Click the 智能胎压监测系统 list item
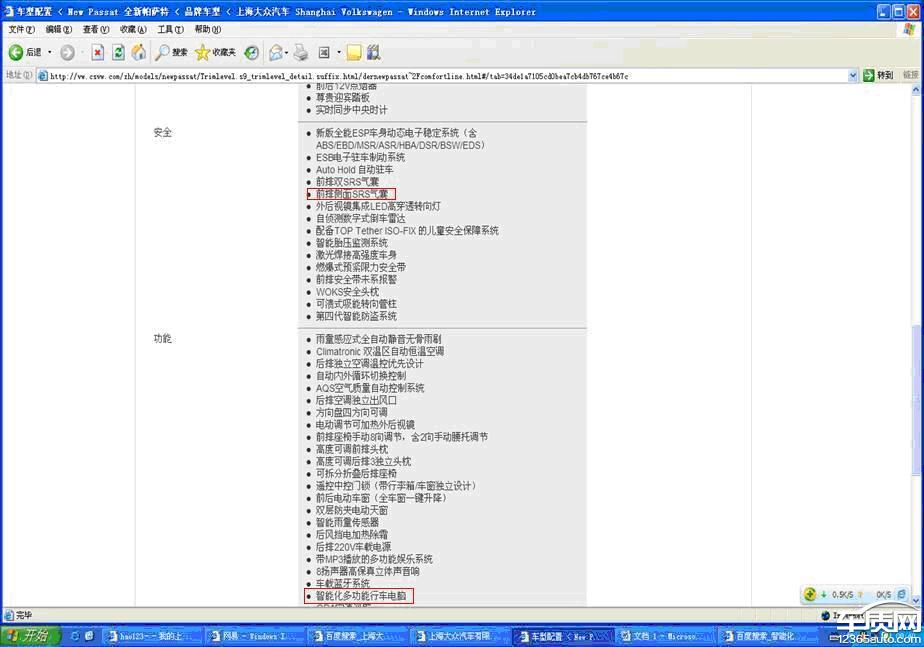Image resolution: width=924 pixels, height=647 pixels. point(351,243)
